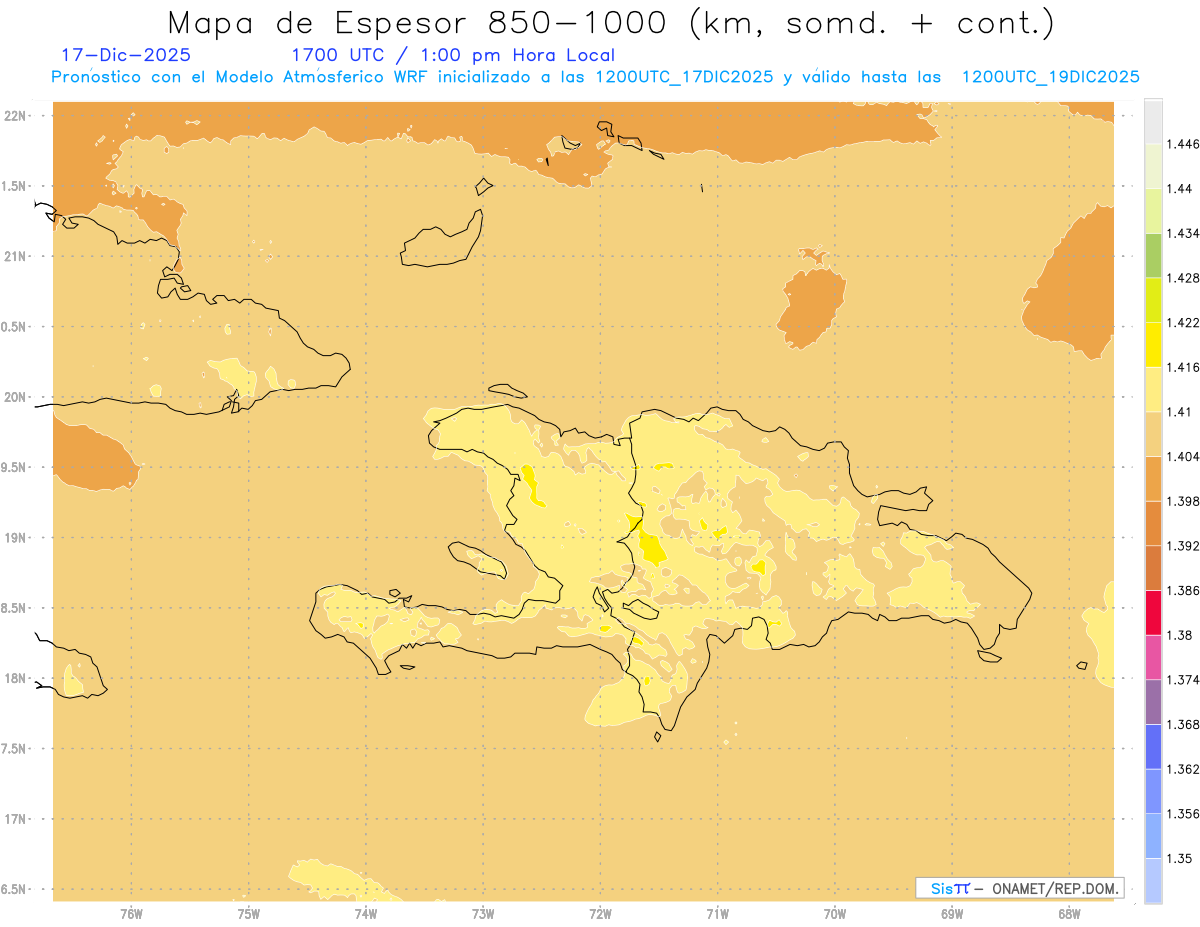The width and height of the screenshot is (1200, 927).
Task: Click the '74W' longitude label
Action: (365, 914)
